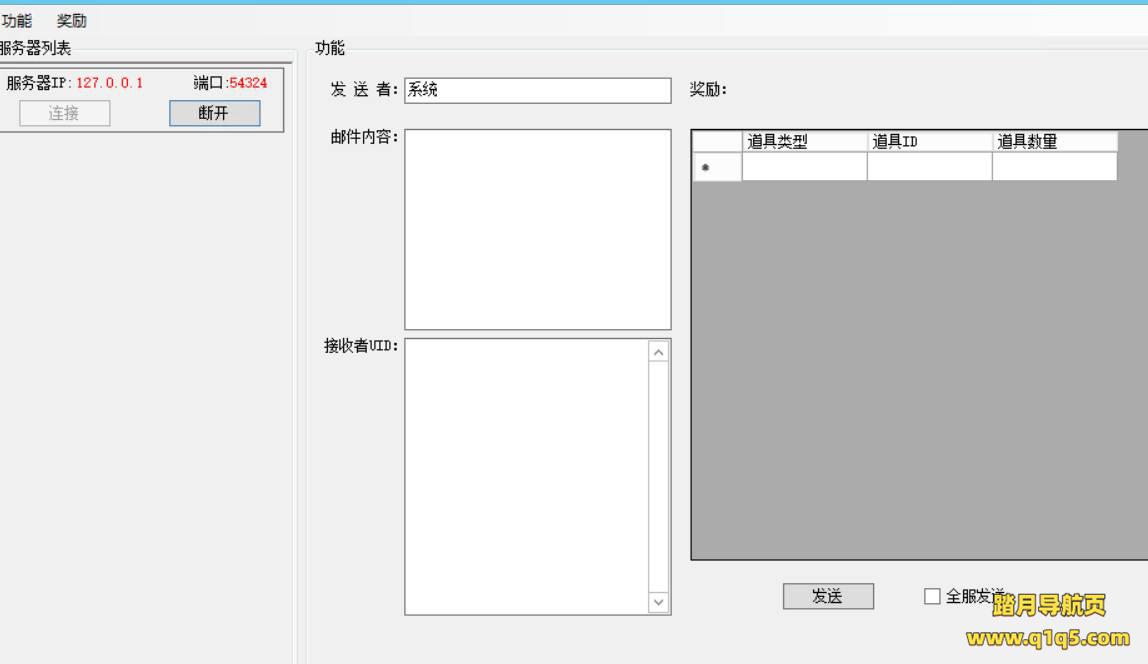Open the 奖励 menu

(71, 21)
